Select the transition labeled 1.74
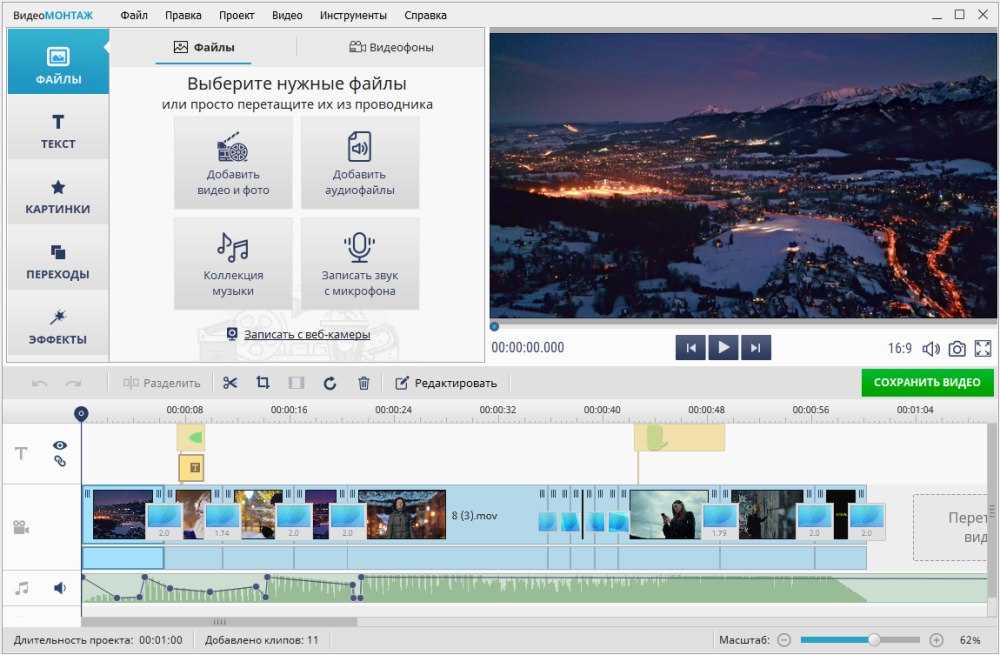Image resolution: width=1000 pixels, height=655 pixels. point(223,522)
